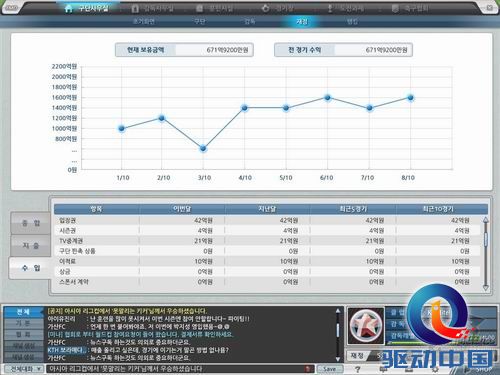Open the 구단사무실 home icon tab
The height and width of the screenshot is (375, 500).
[87, 8]
